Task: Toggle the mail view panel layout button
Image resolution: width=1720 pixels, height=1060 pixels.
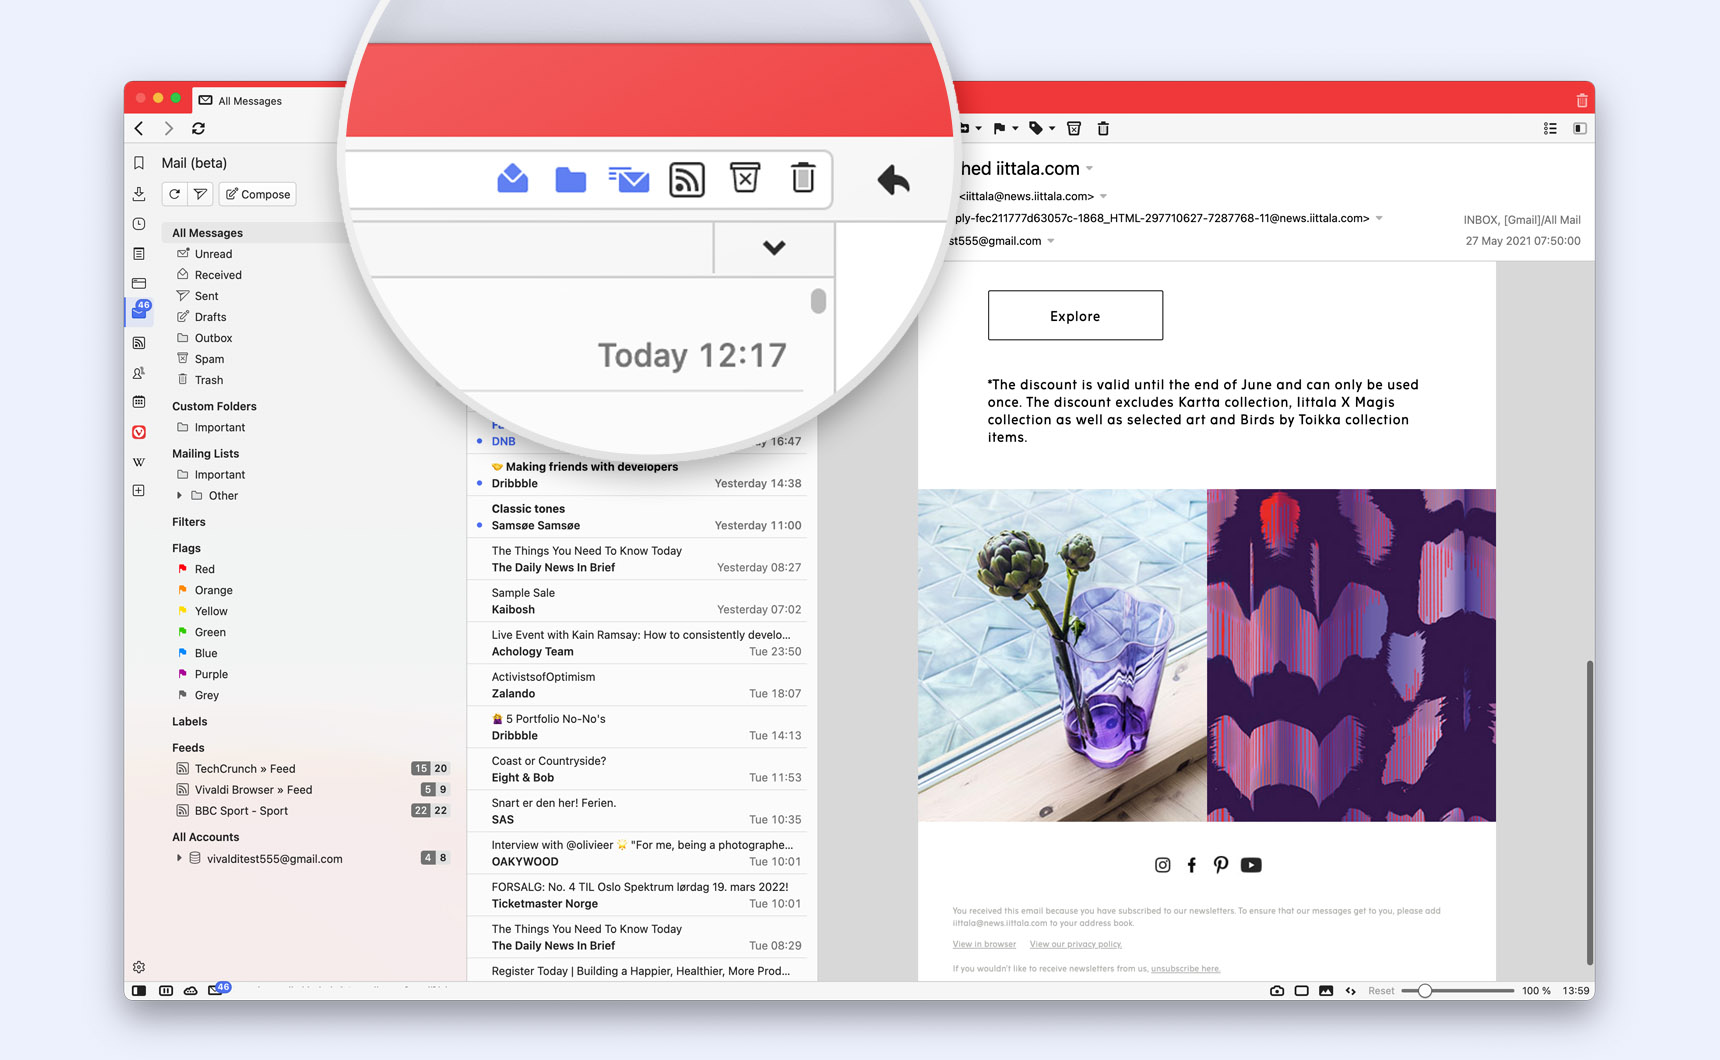Action: [1580, 128]
